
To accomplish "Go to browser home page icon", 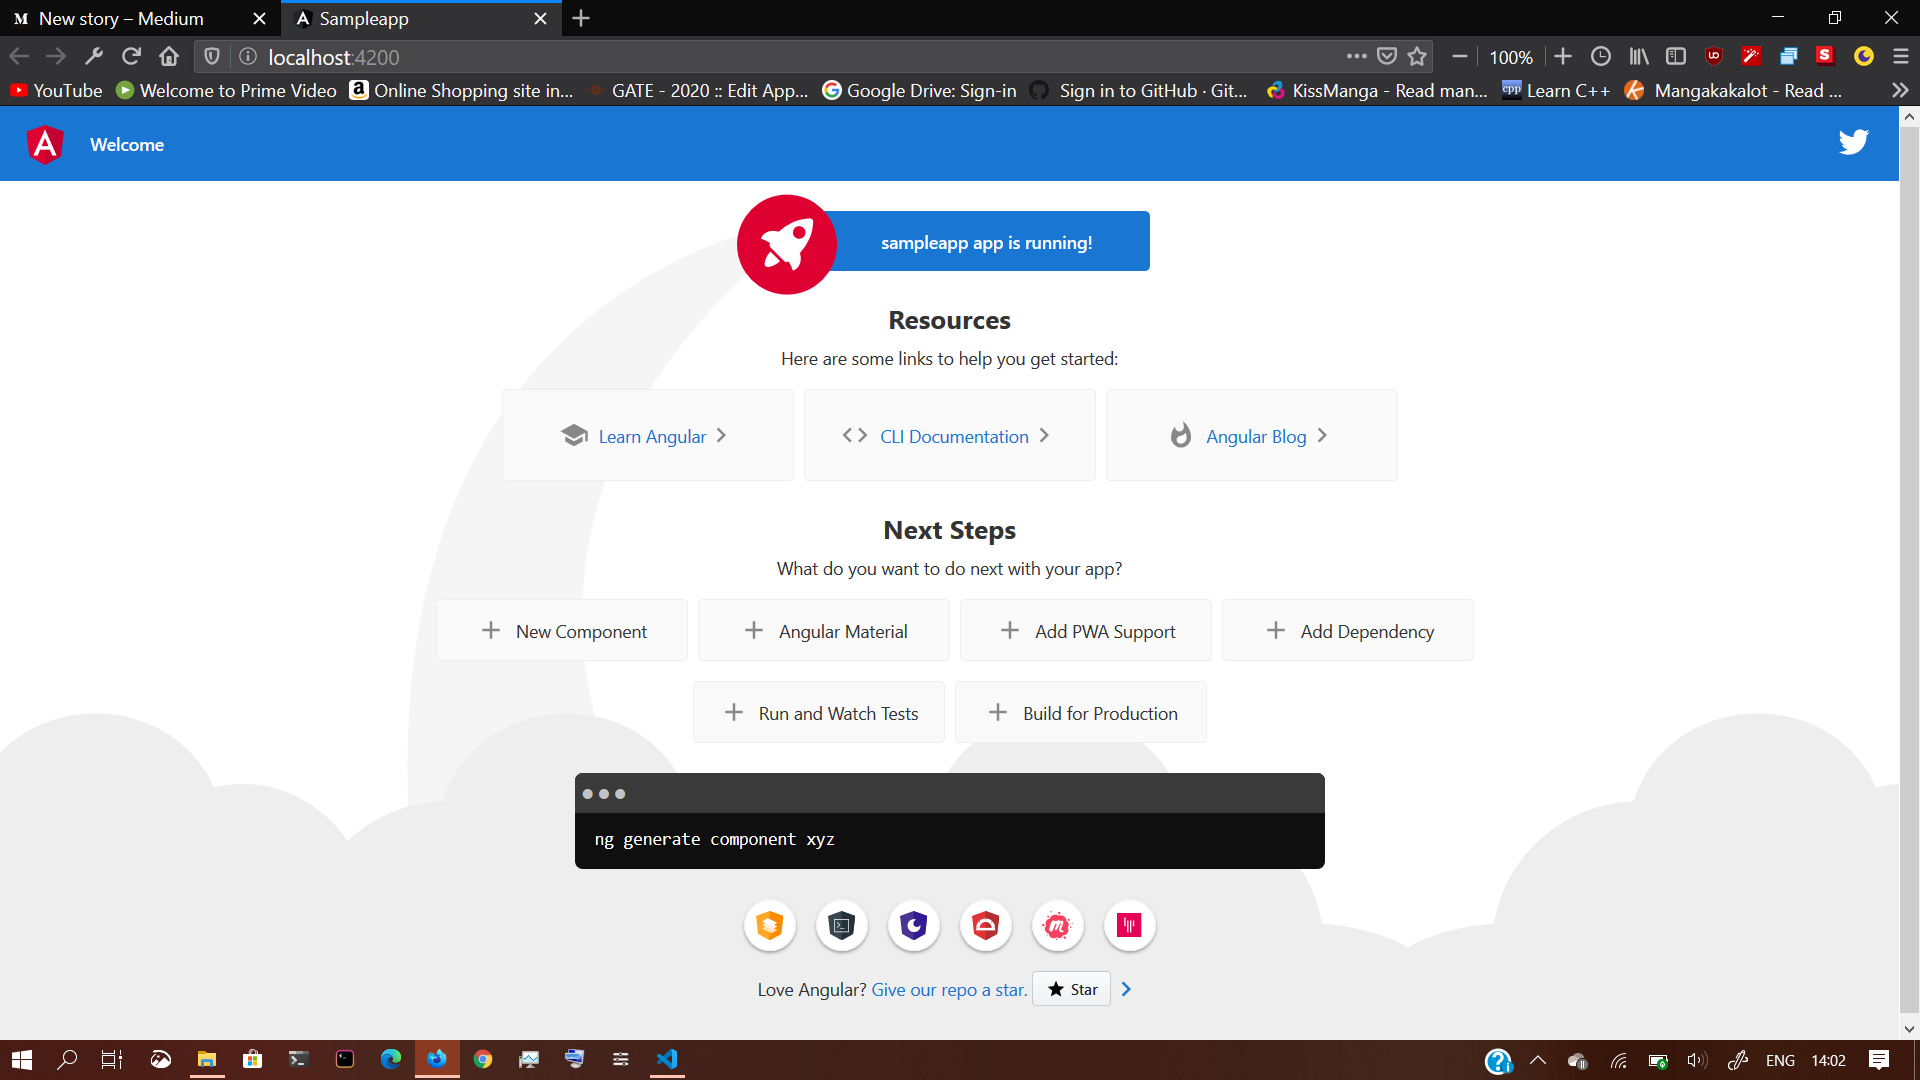I will click(x=169, y=57).
